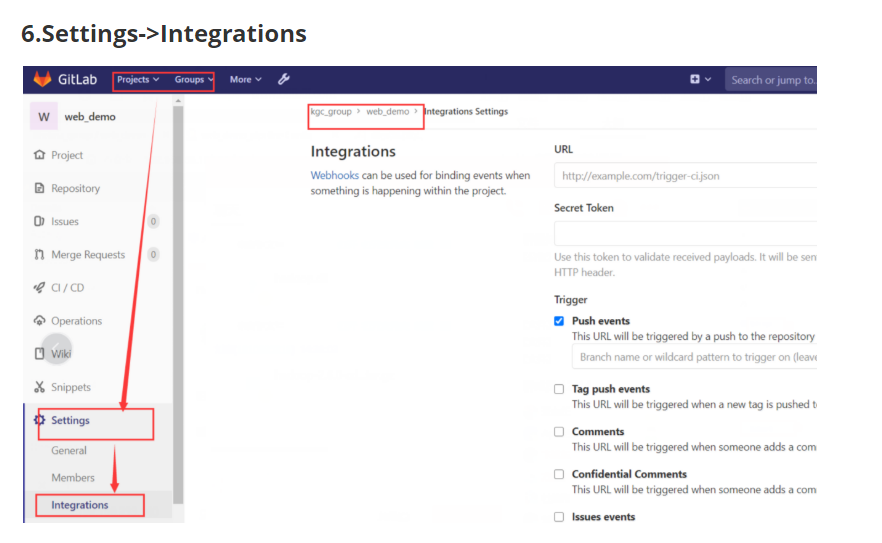Click the Repository sidebar icon
This screenshot has width=882, height=543.
click(40, 188)
